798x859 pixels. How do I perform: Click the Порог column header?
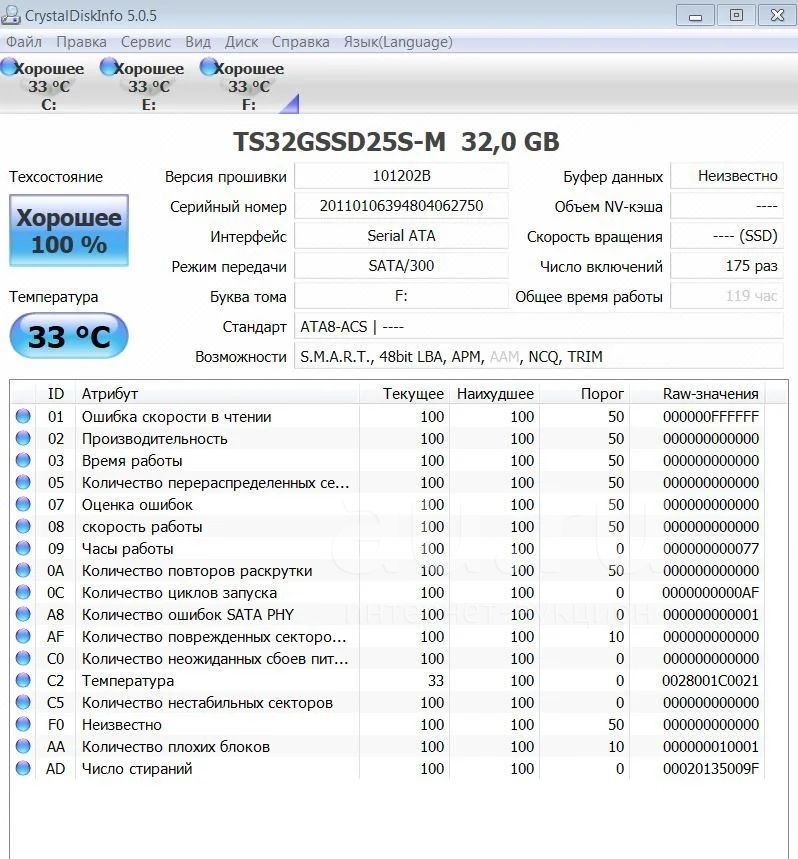click(584, 393)
